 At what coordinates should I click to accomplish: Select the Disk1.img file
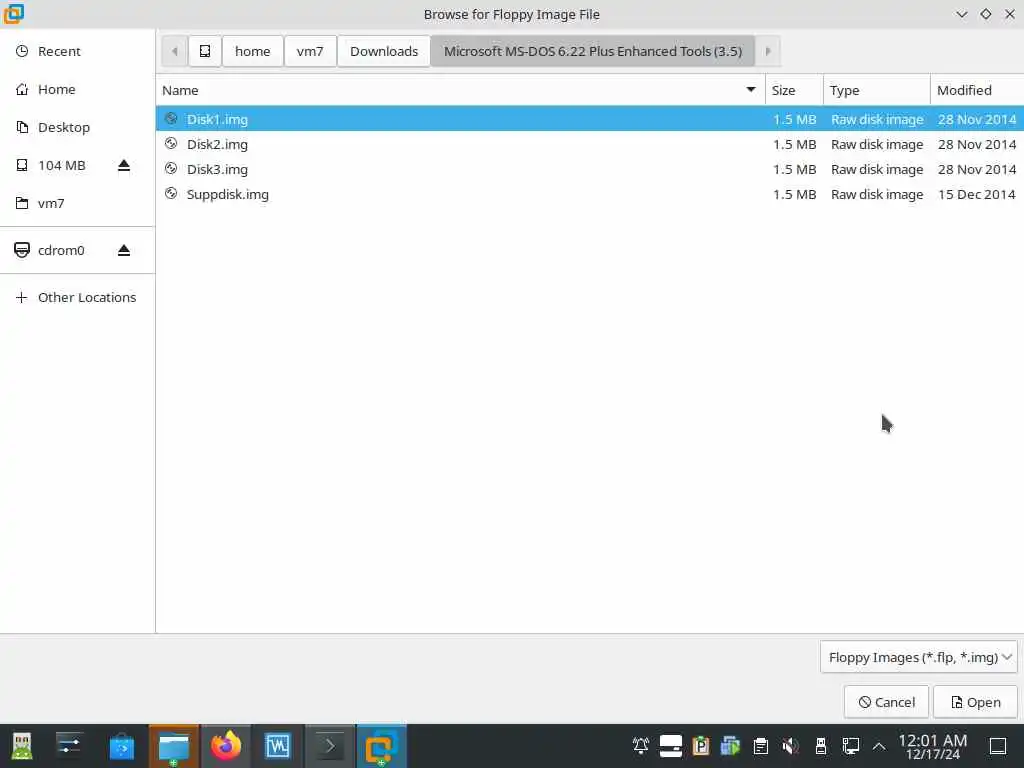point(589,119)
